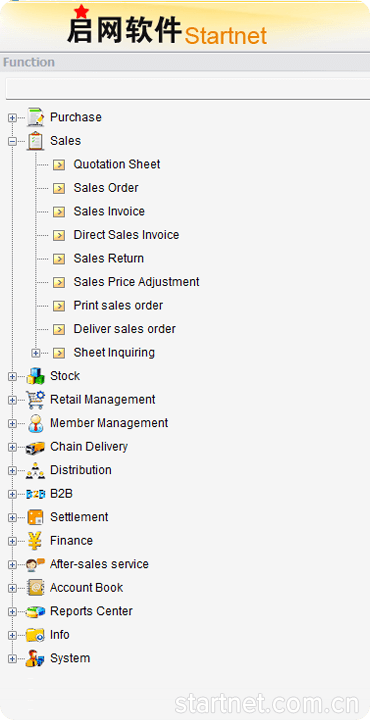Screen dimensions: 370x720
Task: Select Sales Price Adjustment entry
Action: coord(136,282)
